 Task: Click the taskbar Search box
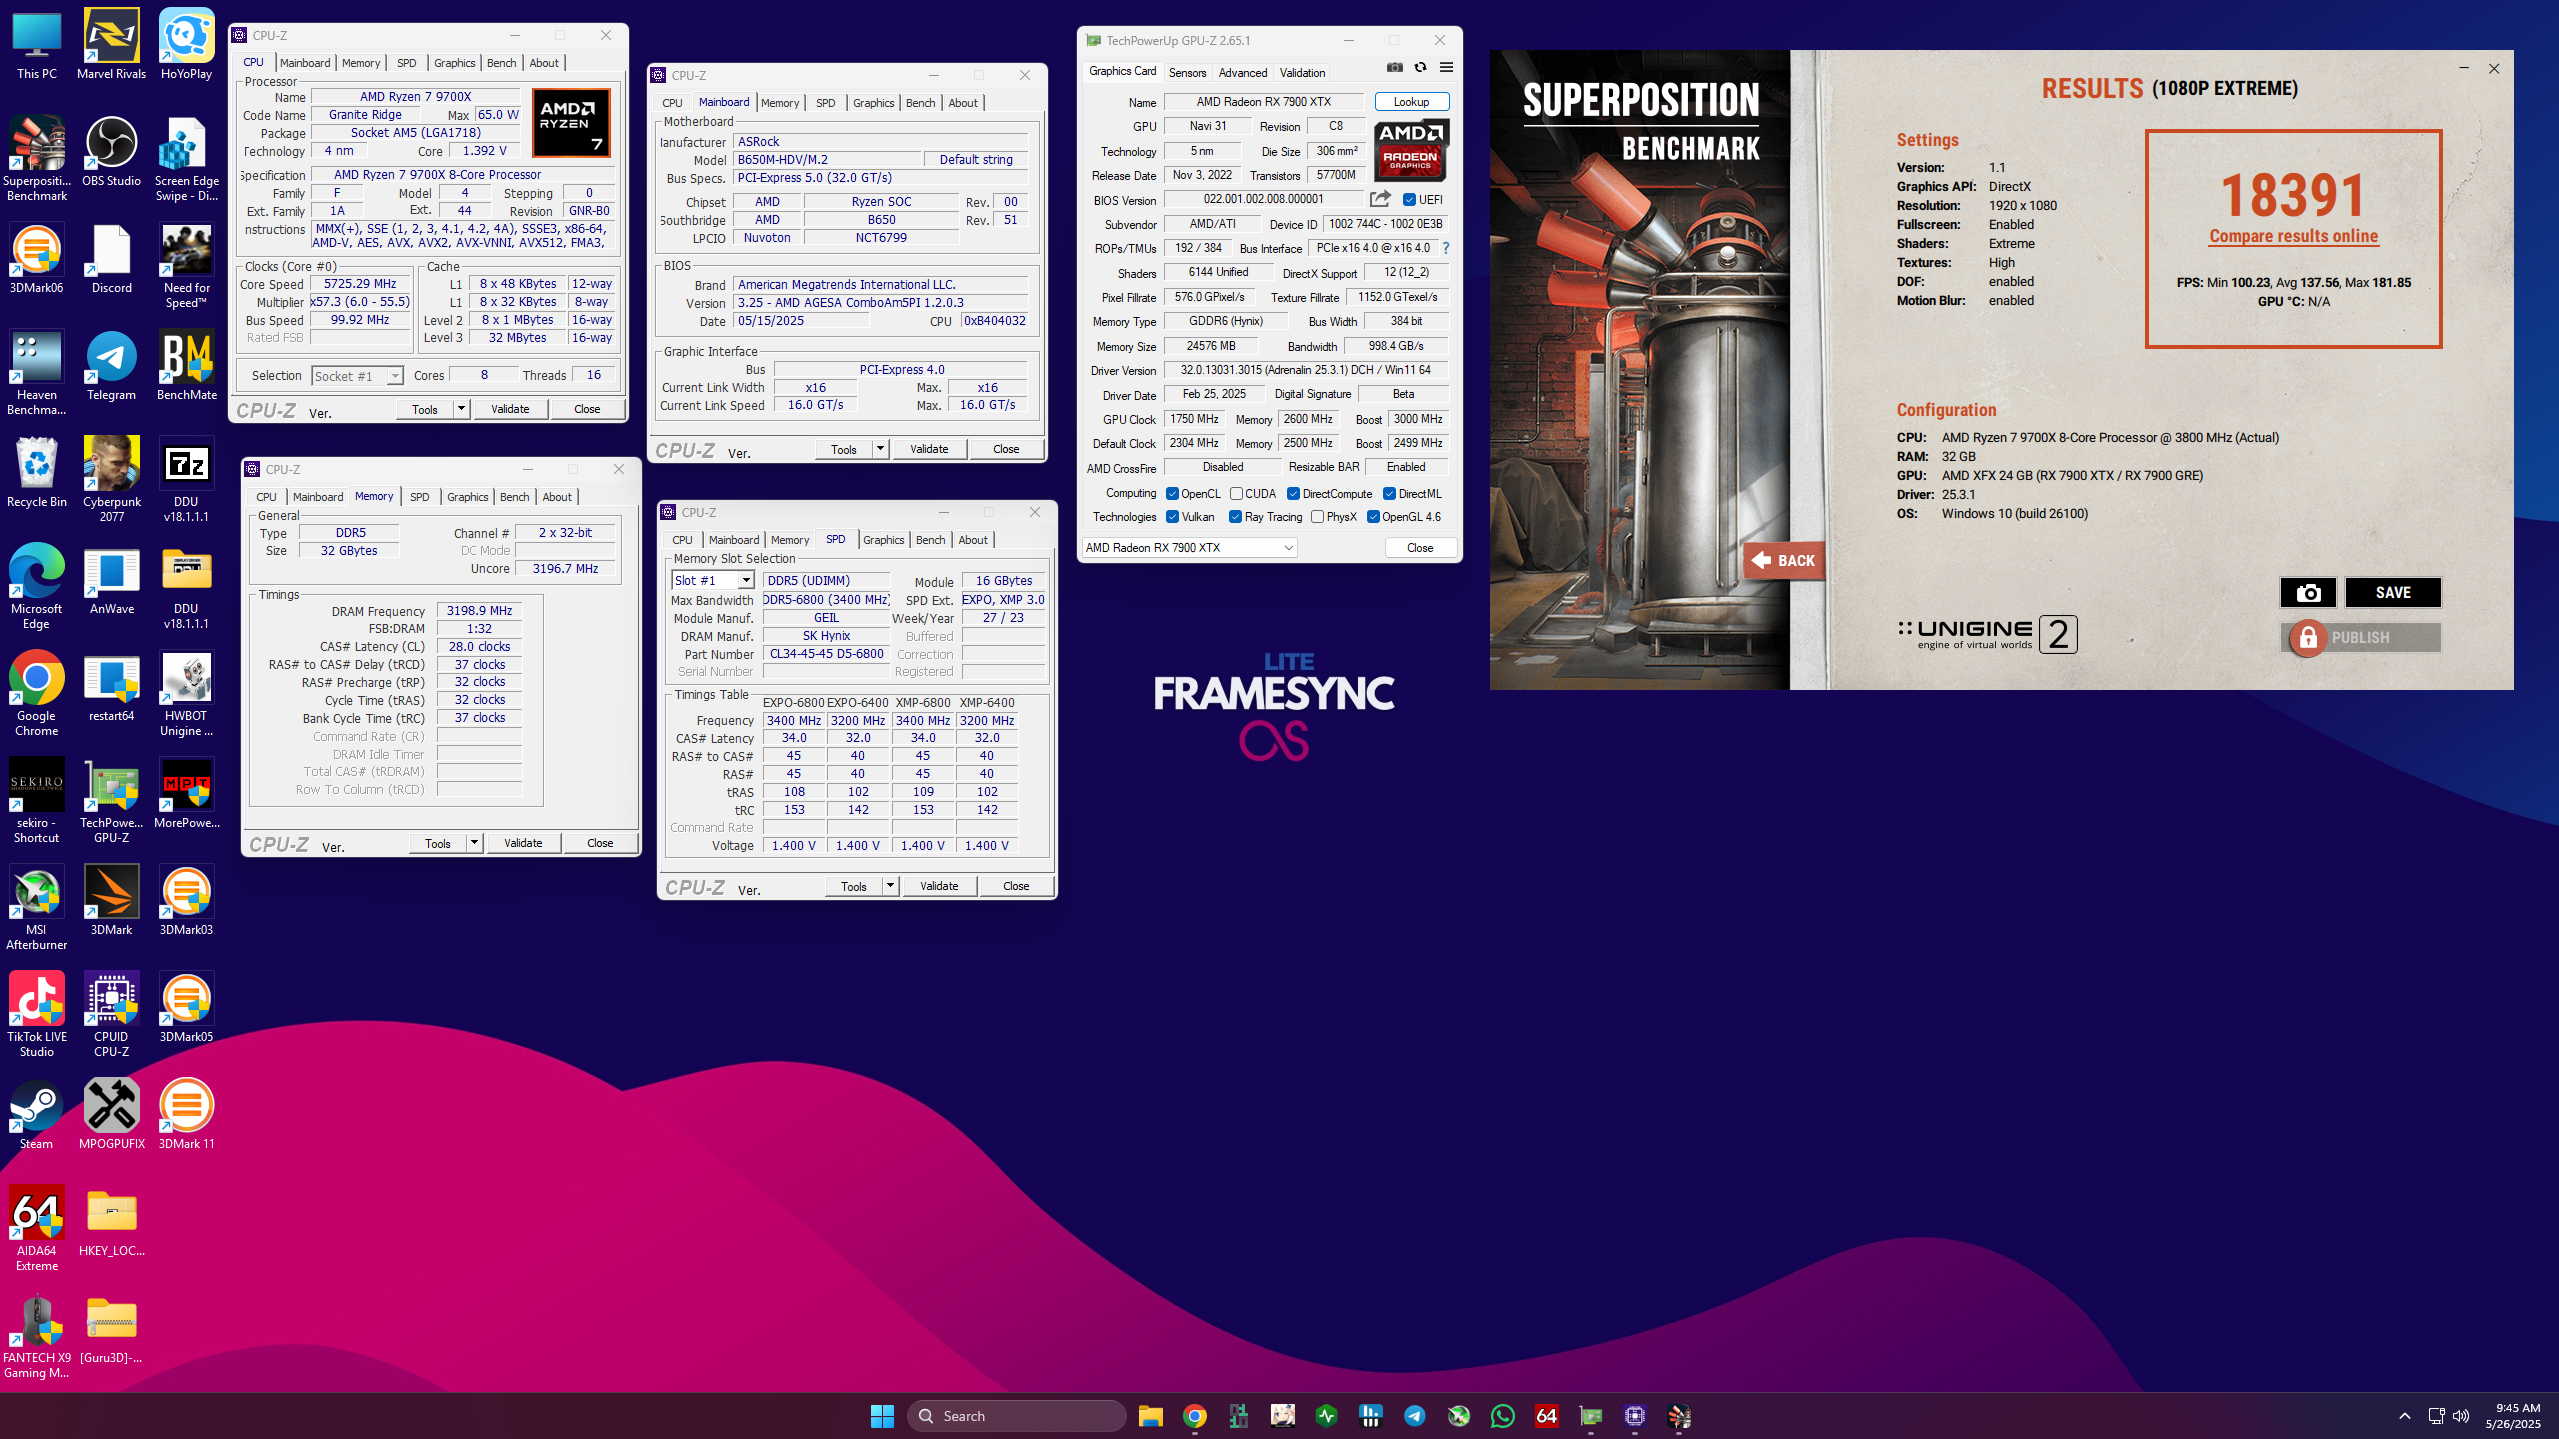1016,1415
